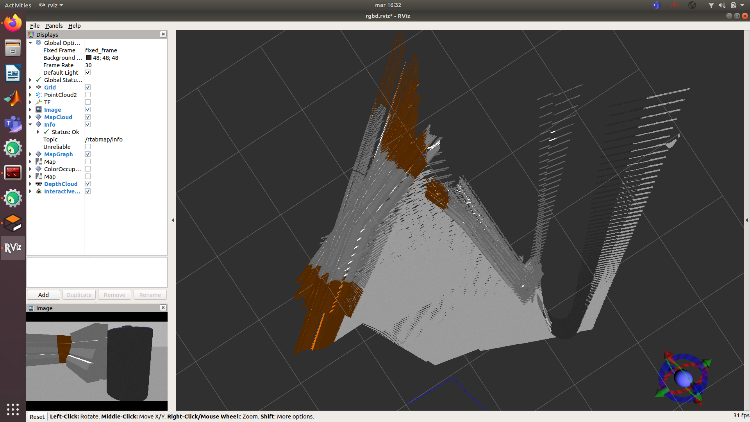
Task: Open Microsoft Teams dock icon
Action: tap(13, 123)
